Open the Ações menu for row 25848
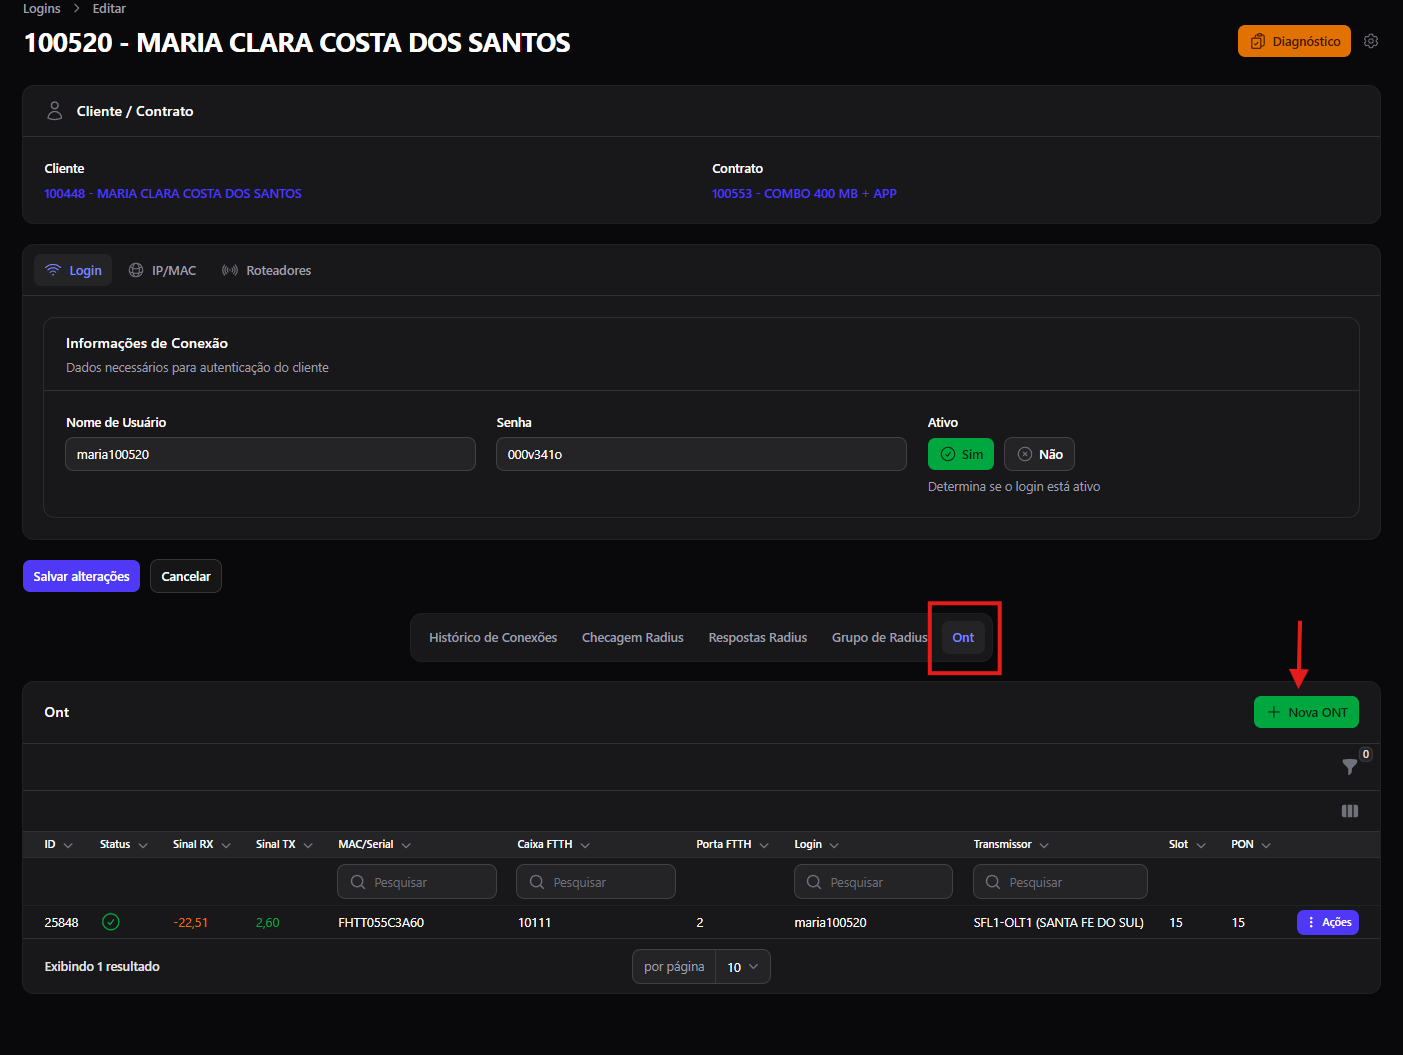The image size is (1403, 1055). tap(1328, 922)
